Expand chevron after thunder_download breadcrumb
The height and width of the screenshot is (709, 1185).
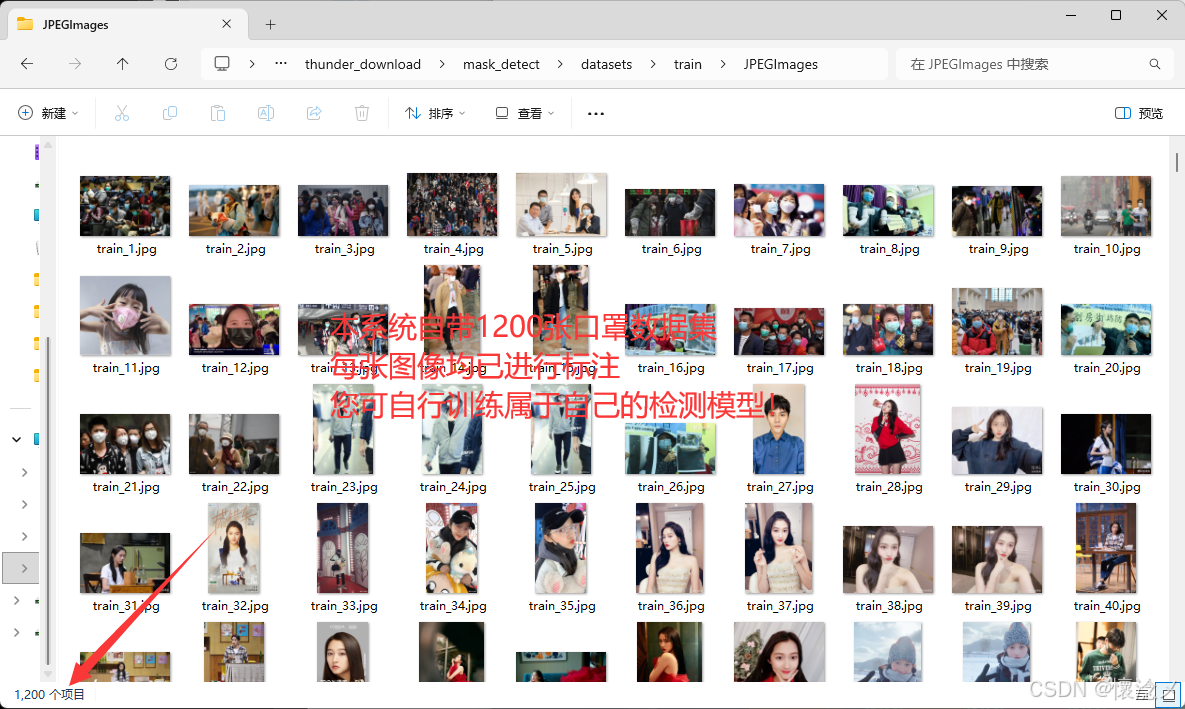(x=442, y=64)
